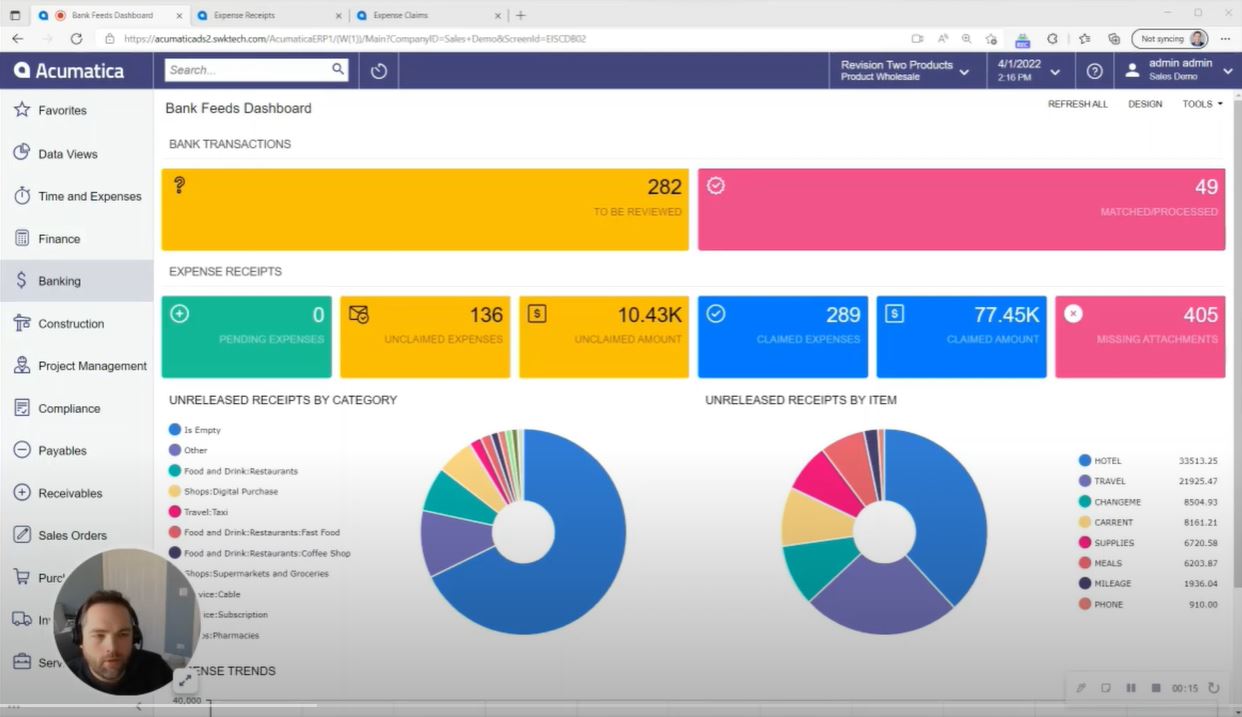Toggle the 'Is Empty' legend color swatch
The height and width of the screenshot is (717, 1242).
(175, 430)
